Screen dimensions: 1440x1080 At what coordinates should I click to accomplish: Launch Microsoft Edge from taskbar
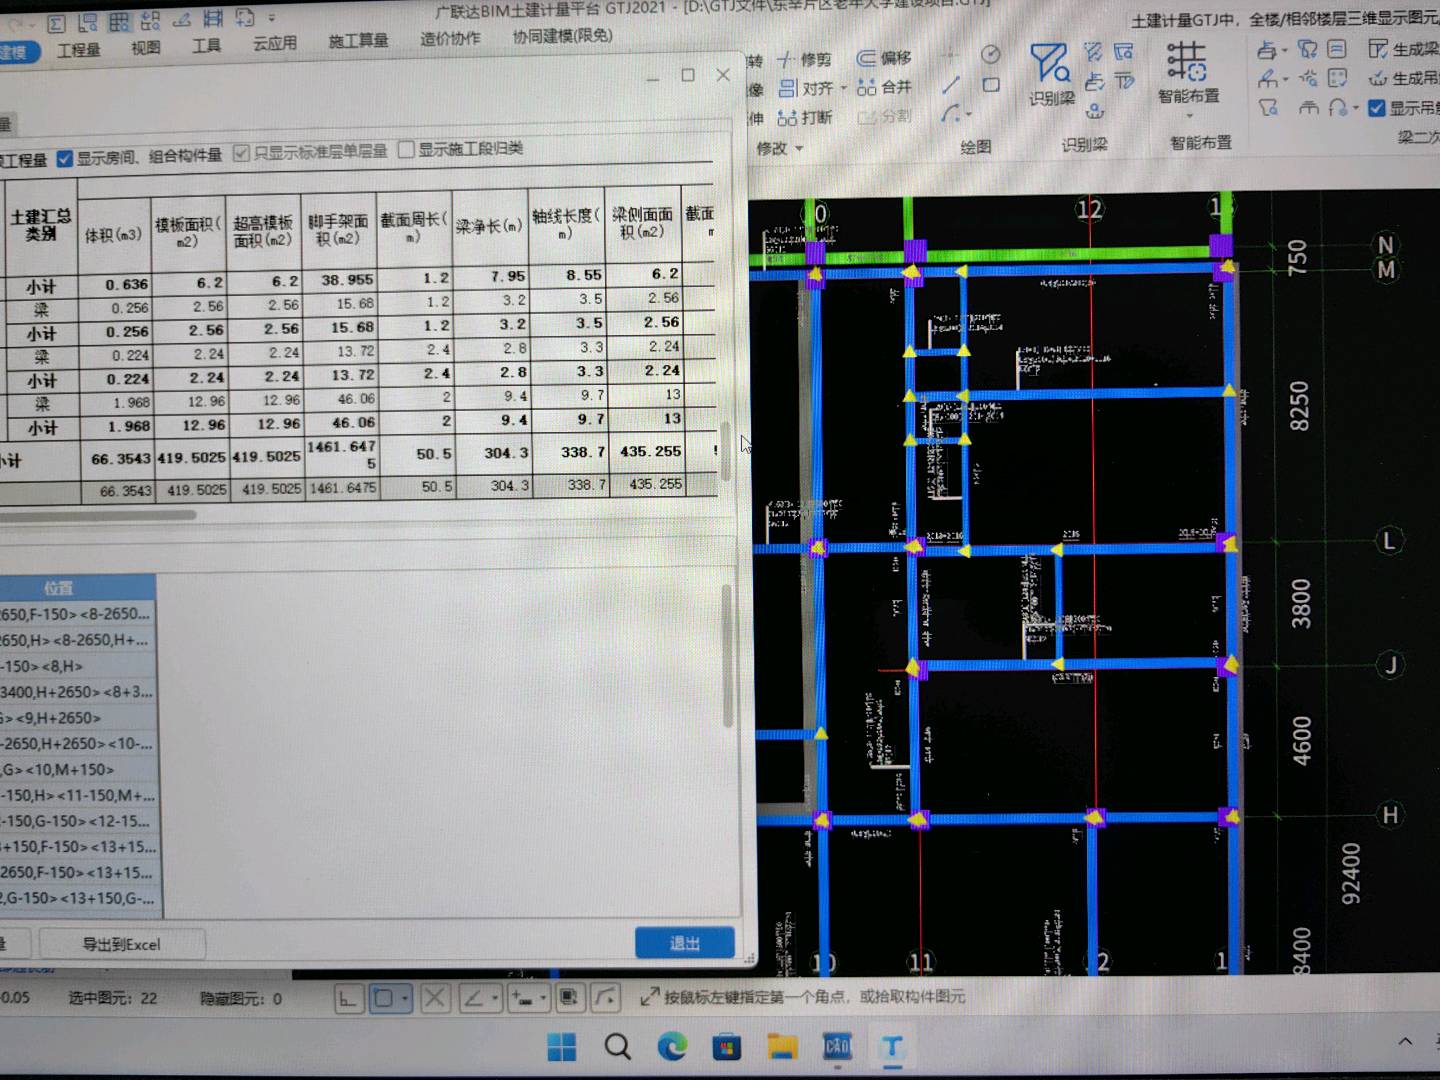[x=672, y=1047]
